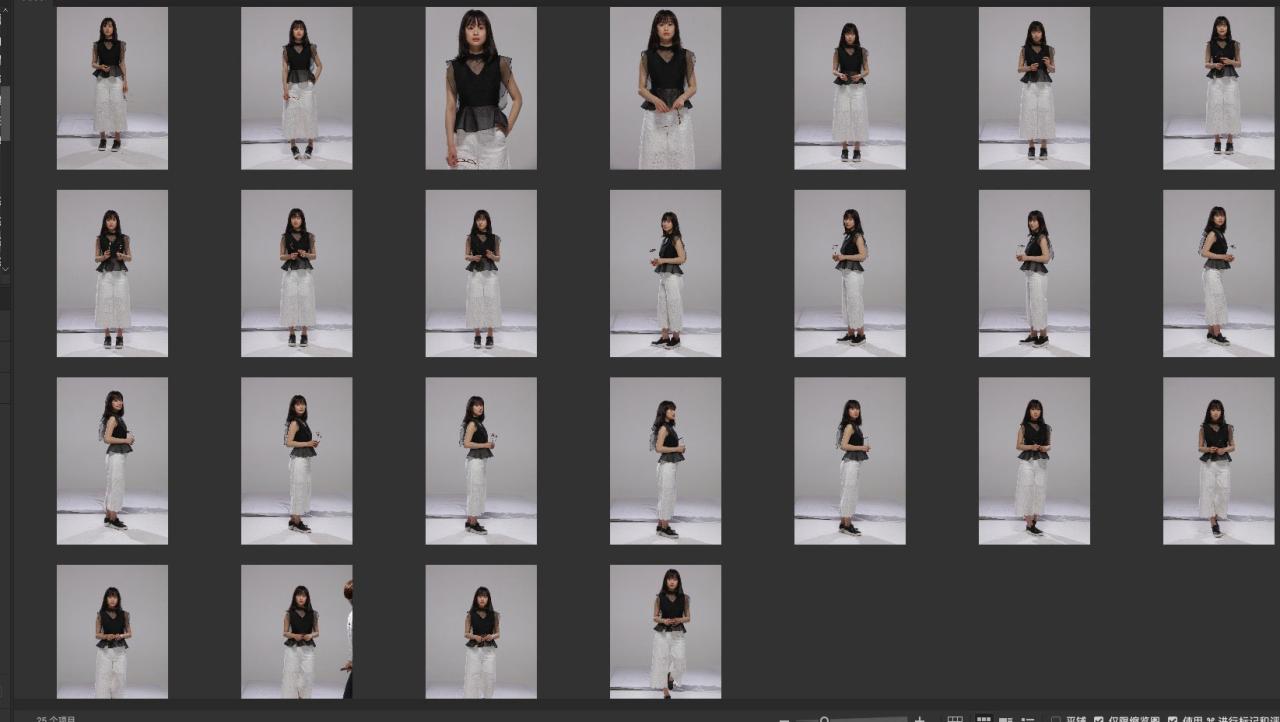Select the last thumbnail in the second row
Image resolution: width=1280 pixels, height=722 pixels.
pos(1218,273)
